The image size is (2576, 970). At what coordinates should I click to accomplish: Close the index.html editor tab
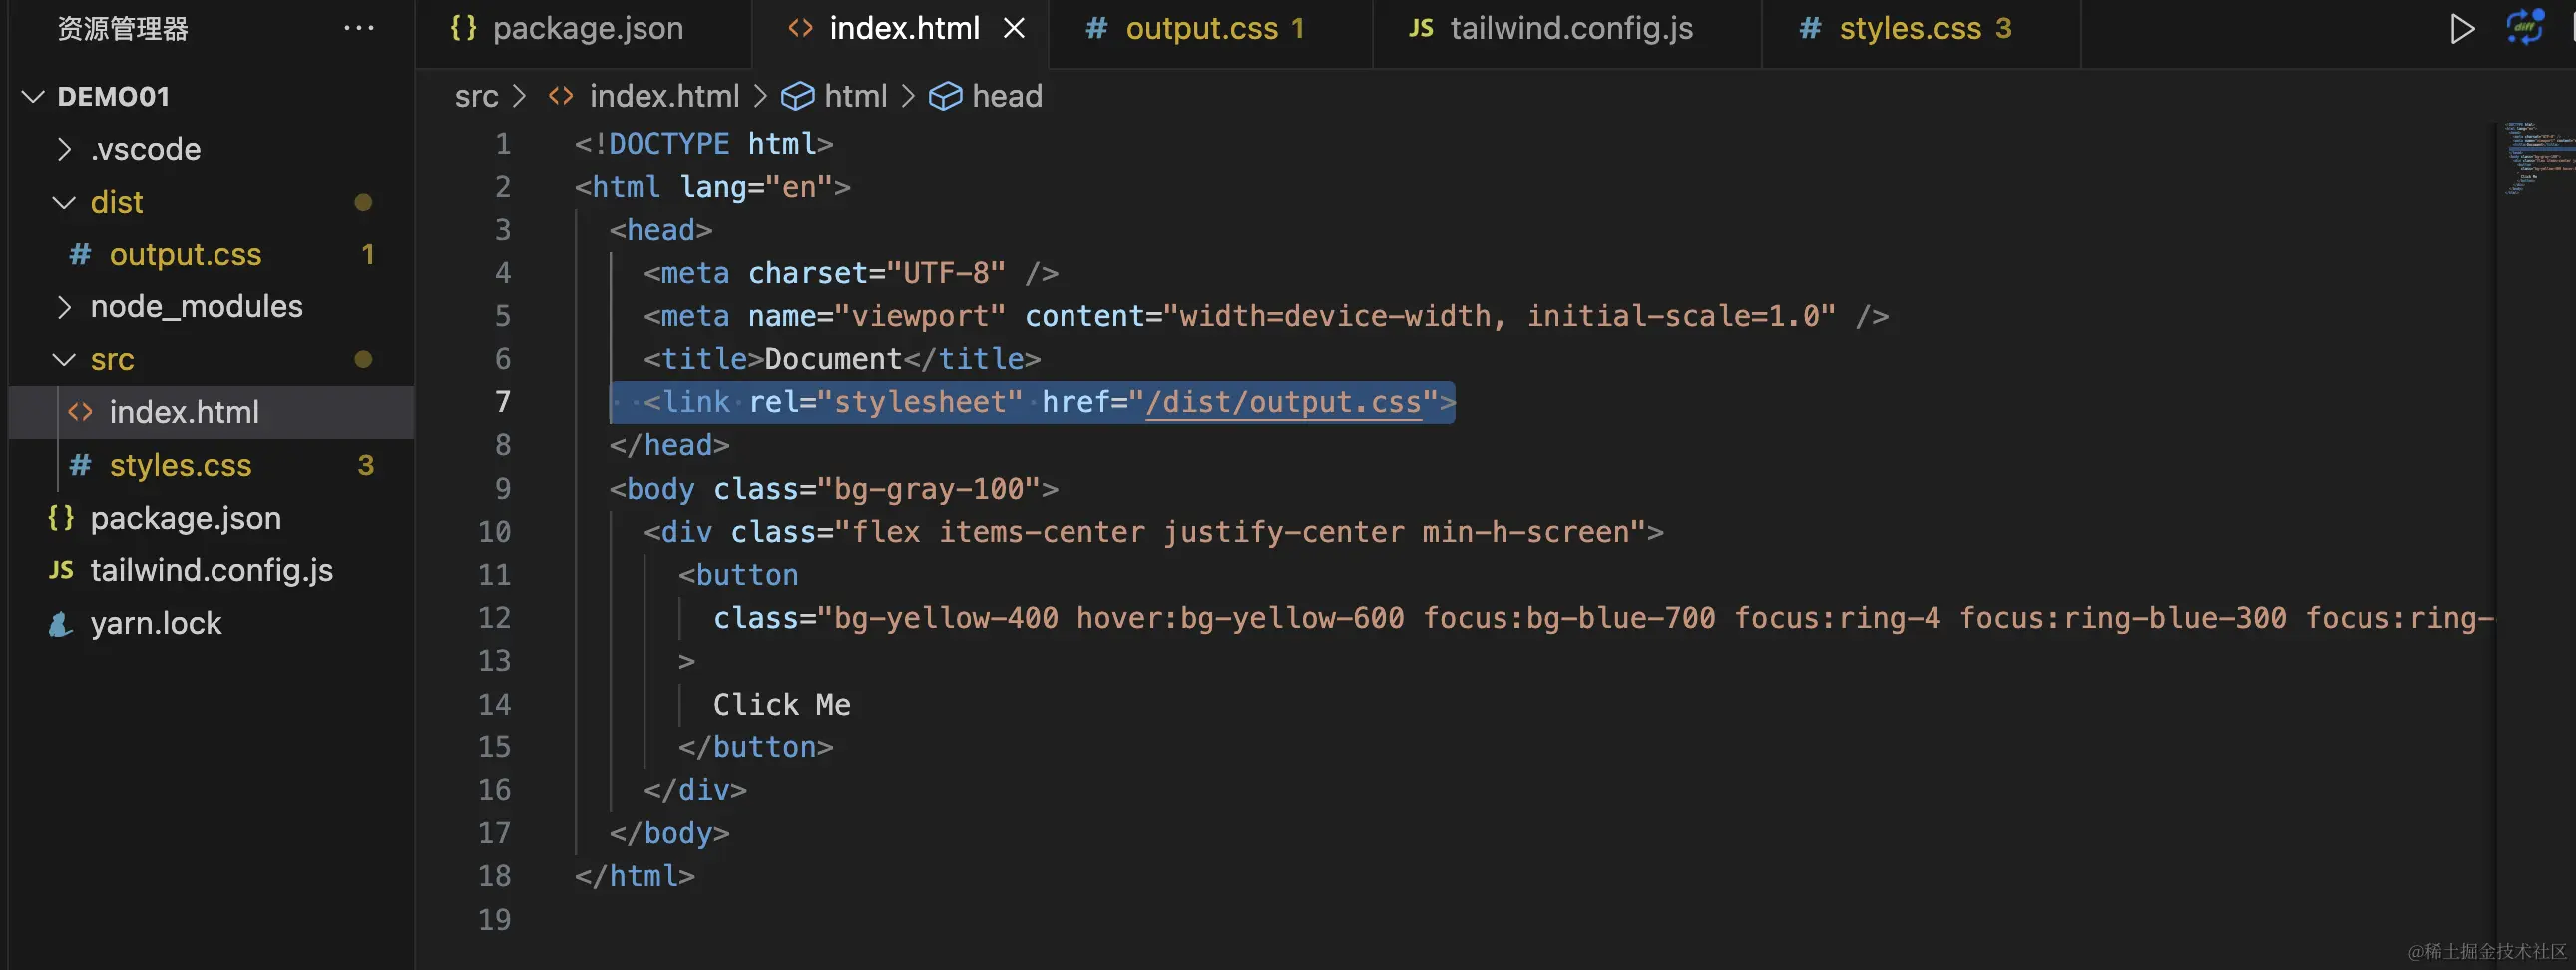point(1014,28)
